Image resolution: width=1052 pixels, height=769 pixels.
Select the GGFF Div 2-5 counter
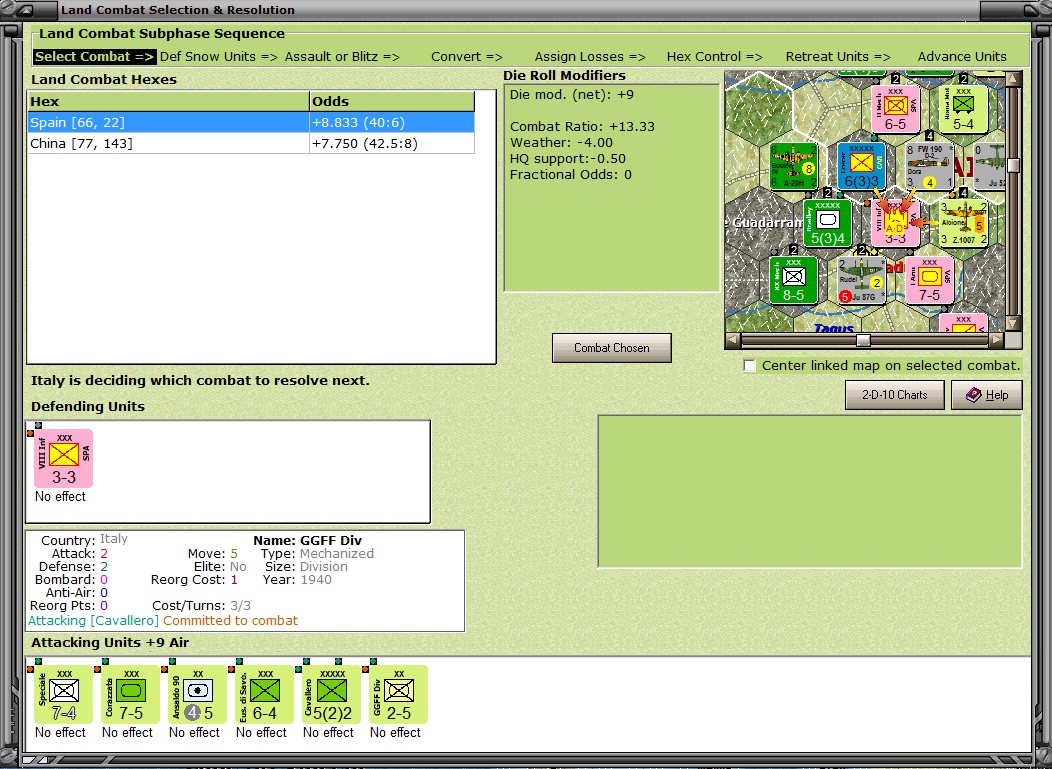(x=399, y=695)
